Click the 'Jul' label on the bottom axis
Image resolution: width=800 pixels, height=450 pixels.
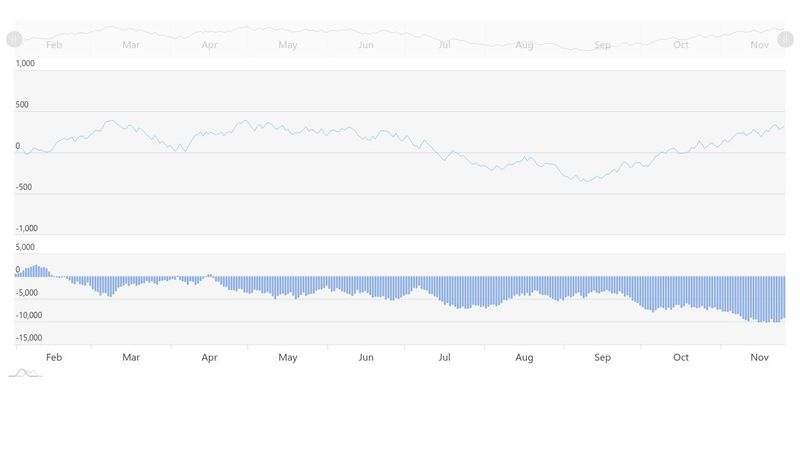445,357
